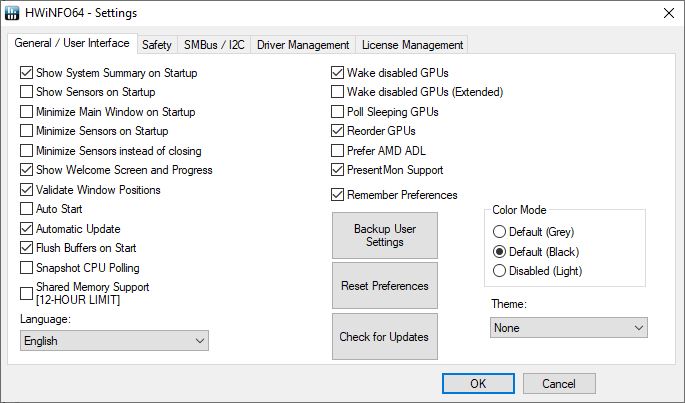Image resolution: width=685 pixels, height=403 pixels.
Task: Toggle Minimize Sensors instead of closing
Action: [27, 150]
